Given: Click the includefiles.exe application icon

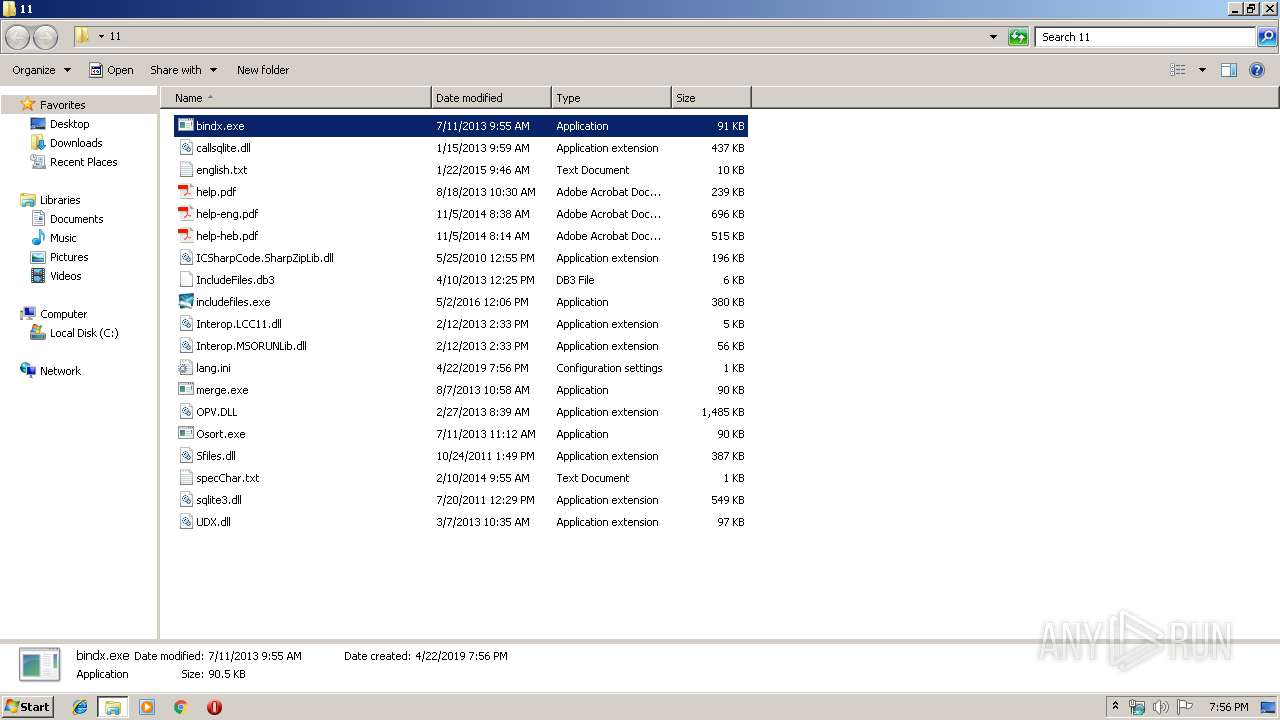Looking at the screenshot, I should click(185, 302).
